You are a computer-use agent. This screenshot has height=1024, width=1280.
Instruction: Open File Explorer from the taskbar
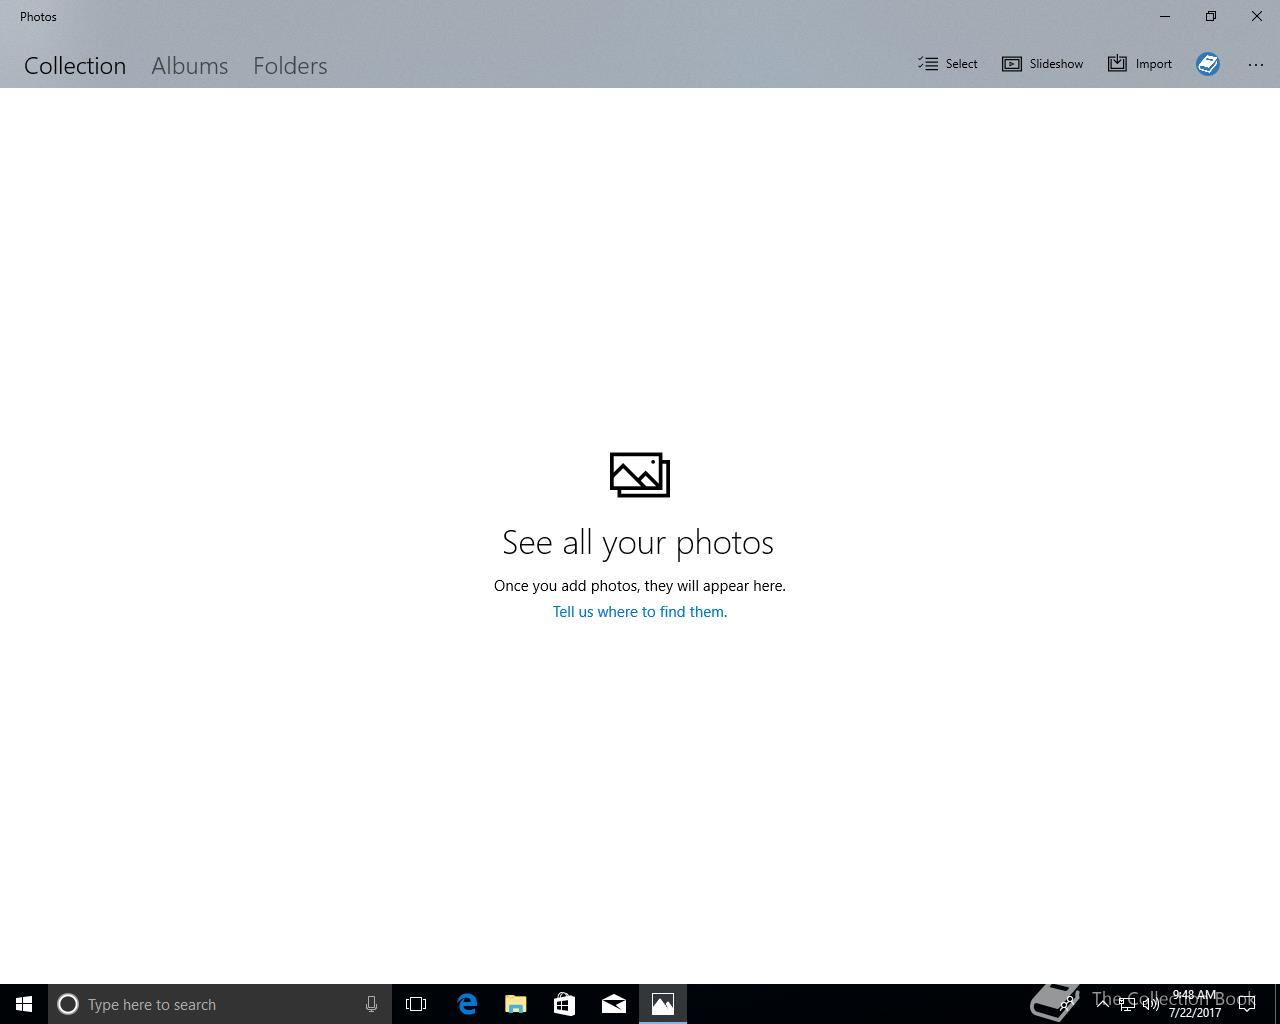pyautogui.click(x=515, y=1004)
